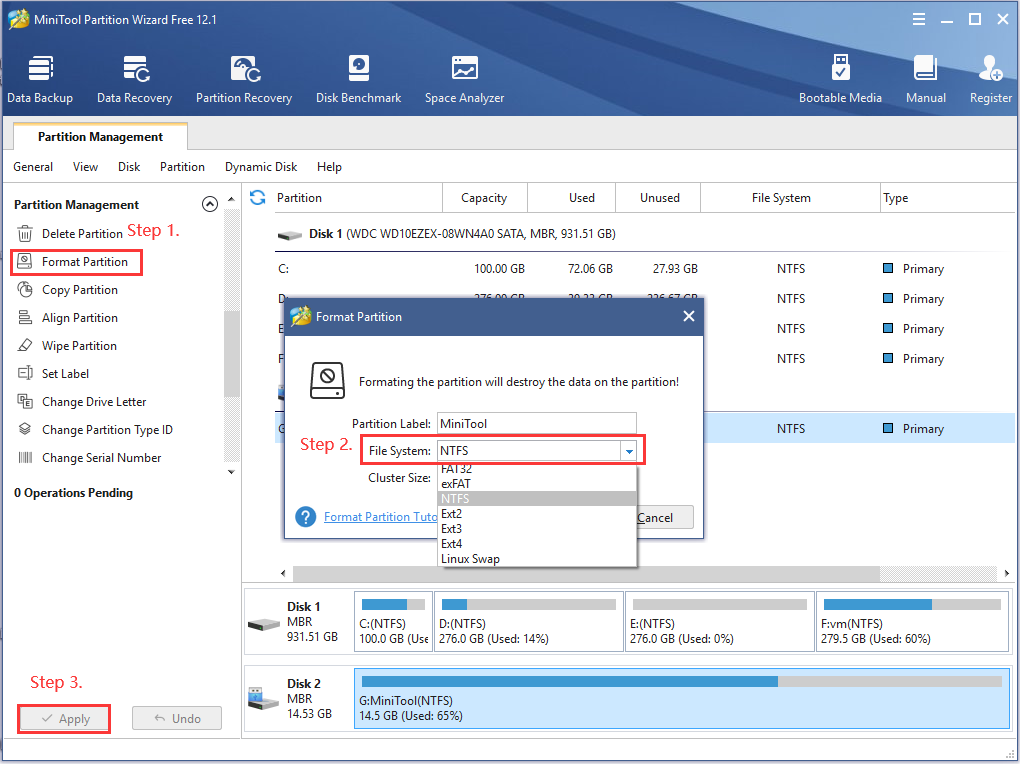
Task: Open the Partition menu
Action: point(182,167)
